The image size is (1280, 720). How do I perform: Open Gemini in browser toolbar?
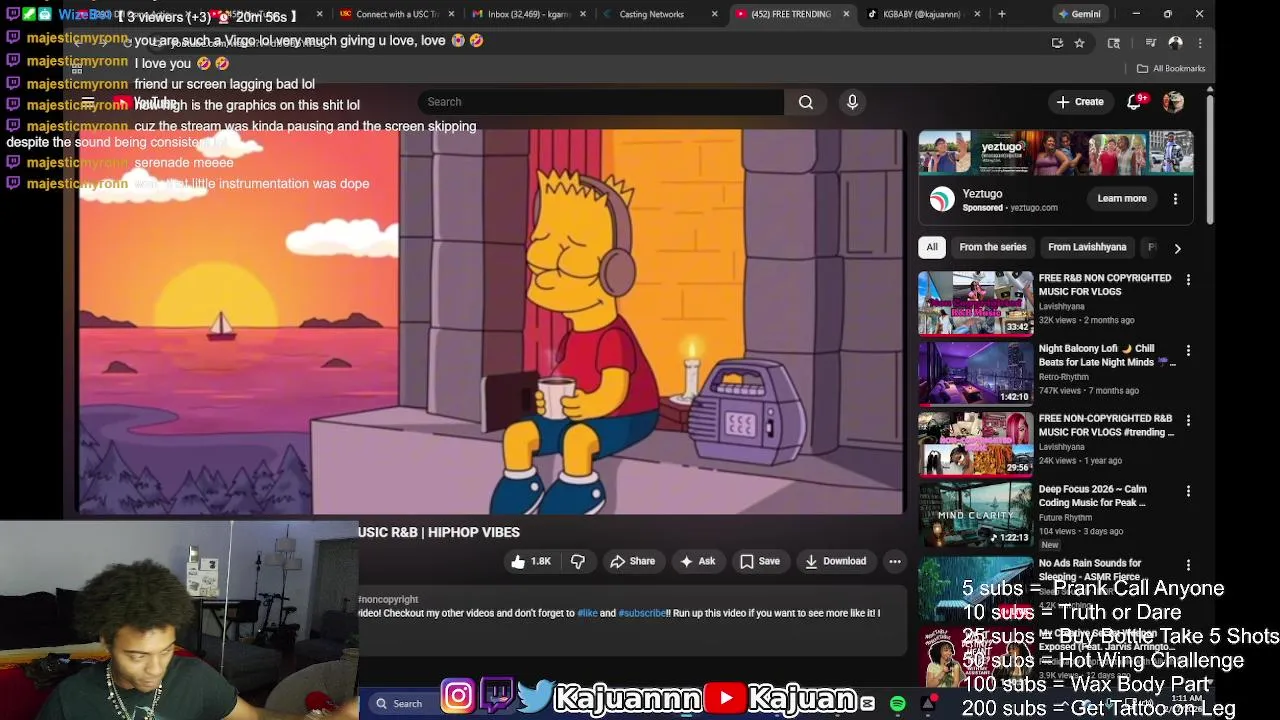tap(1078, 14)
